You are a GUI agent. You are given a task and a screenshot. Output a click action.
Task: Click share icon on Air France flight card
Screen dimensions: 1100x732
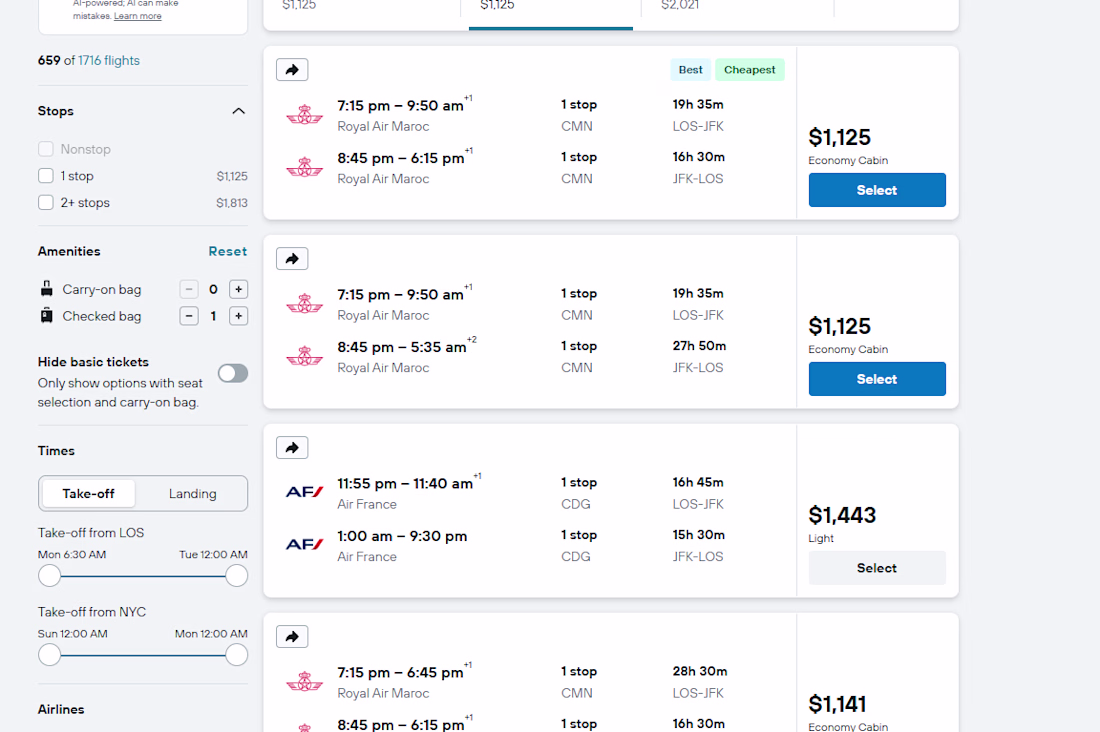coord(292,448)
